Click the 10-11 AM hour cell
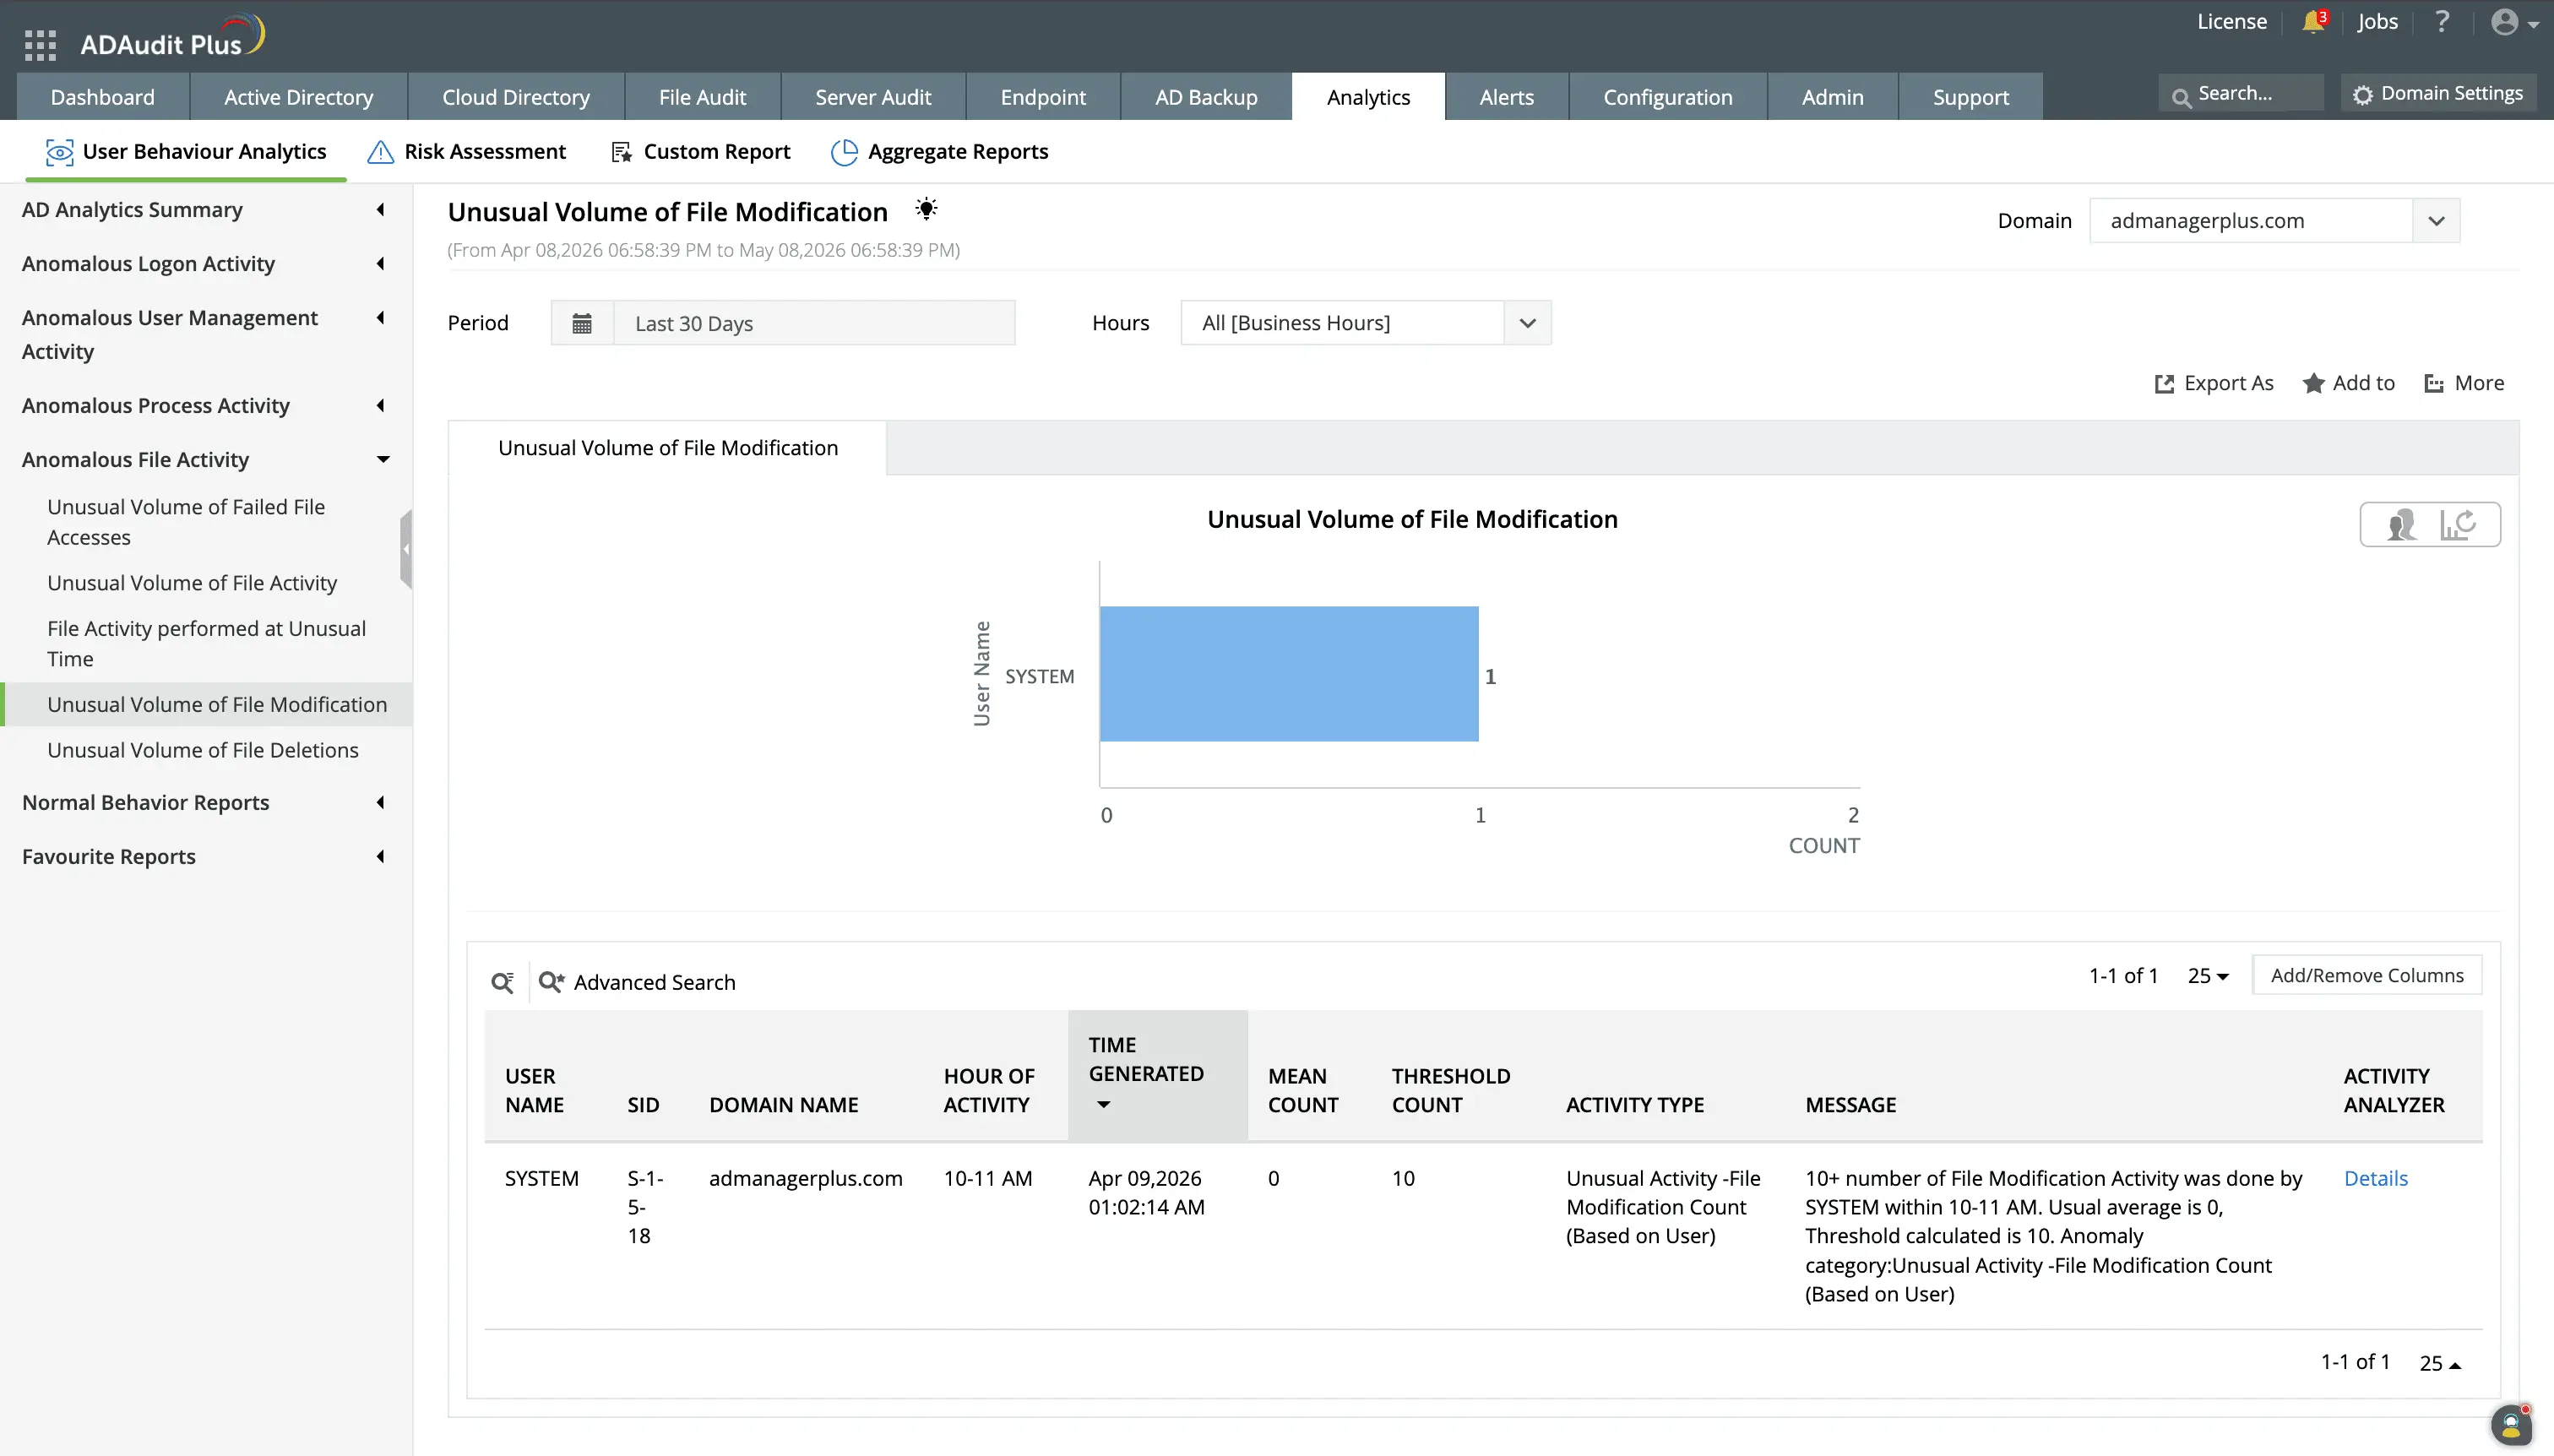The height and width of the screenshot is (1456, 2554). pos(987,1179)
